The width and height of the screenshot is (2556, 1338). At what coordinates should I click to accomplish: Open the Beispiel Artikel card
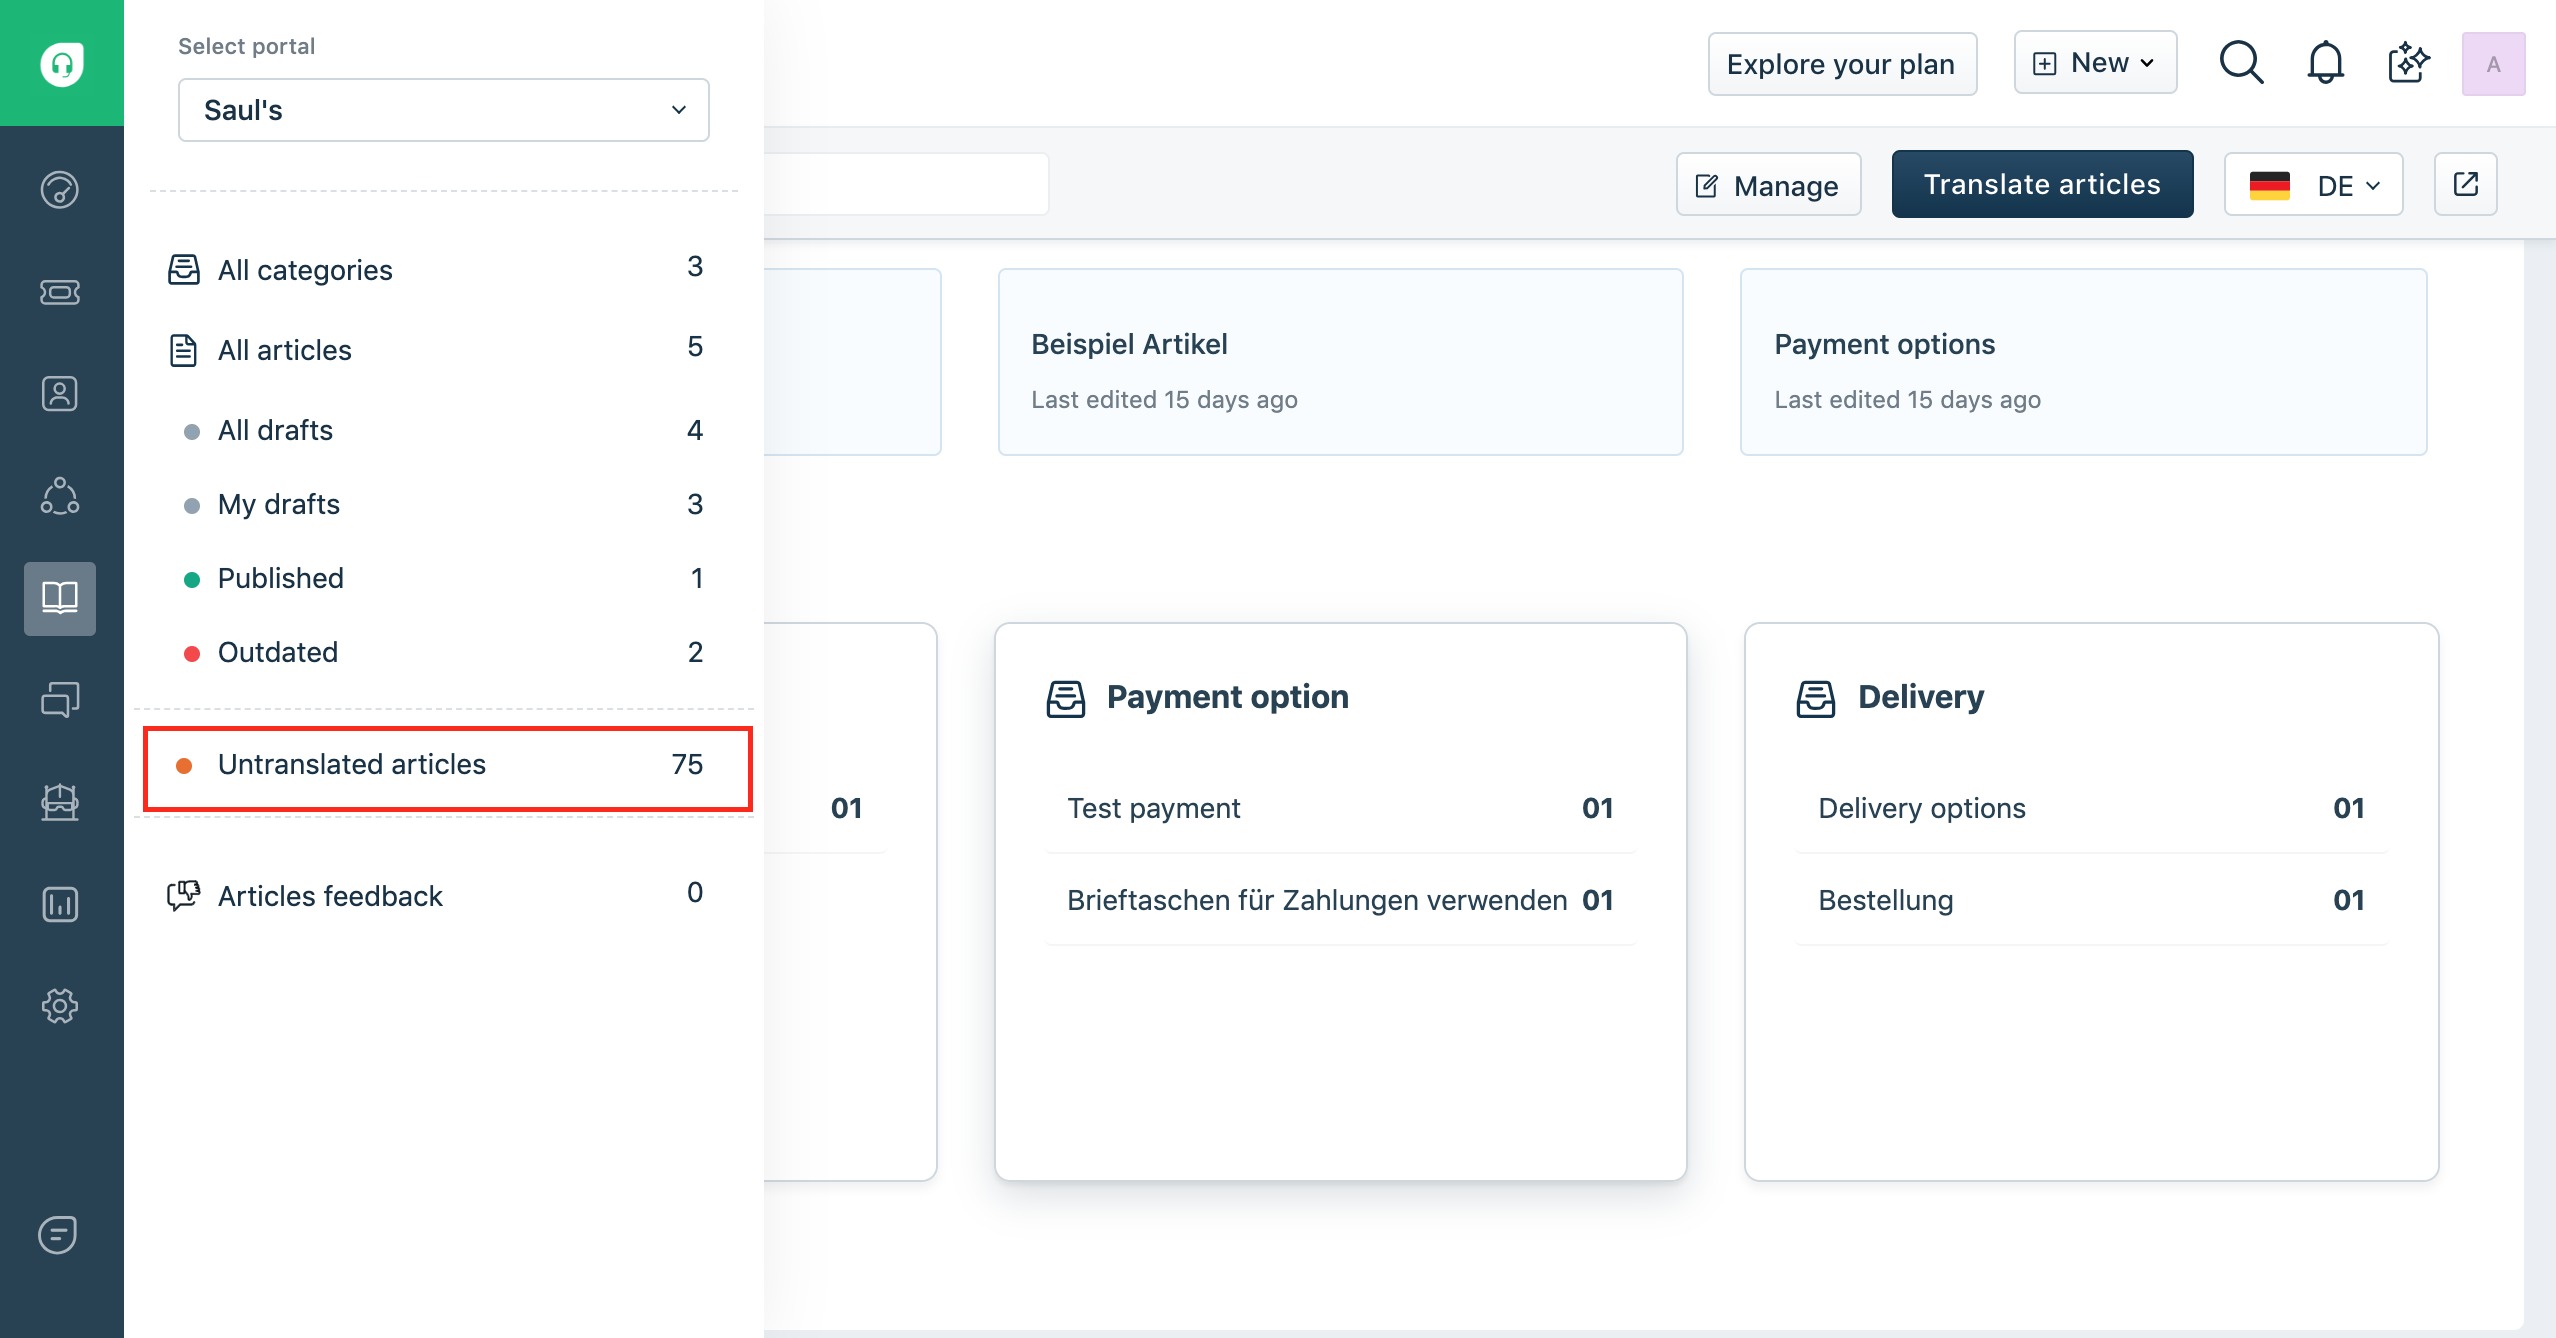(1339, 362)
